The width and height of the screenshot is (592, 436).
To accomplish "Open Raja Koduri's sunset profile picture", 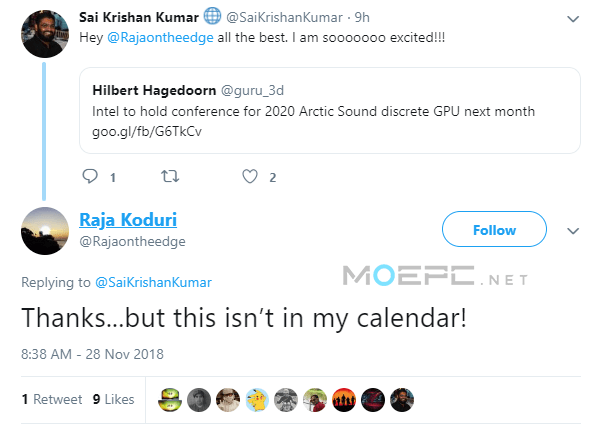I will (45, 231).
